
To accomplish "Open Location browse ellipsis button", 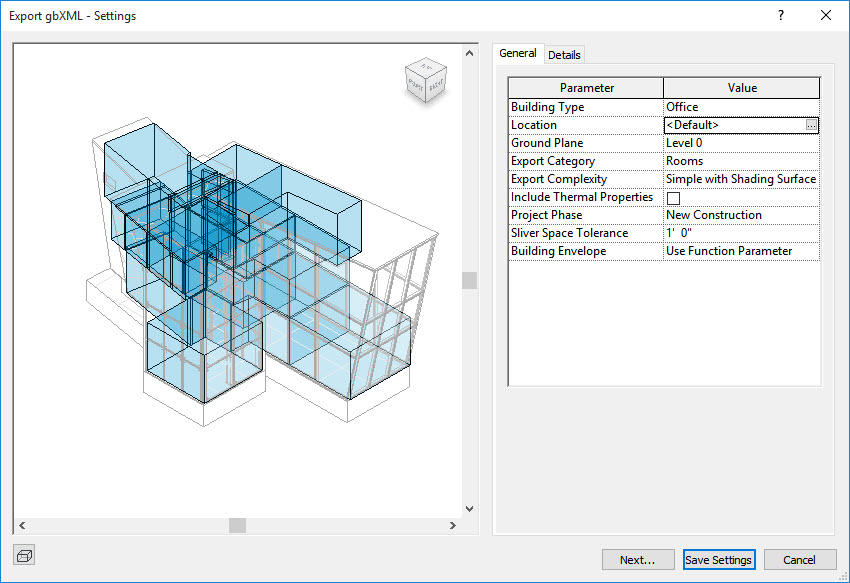I will [x=811, y=125].
